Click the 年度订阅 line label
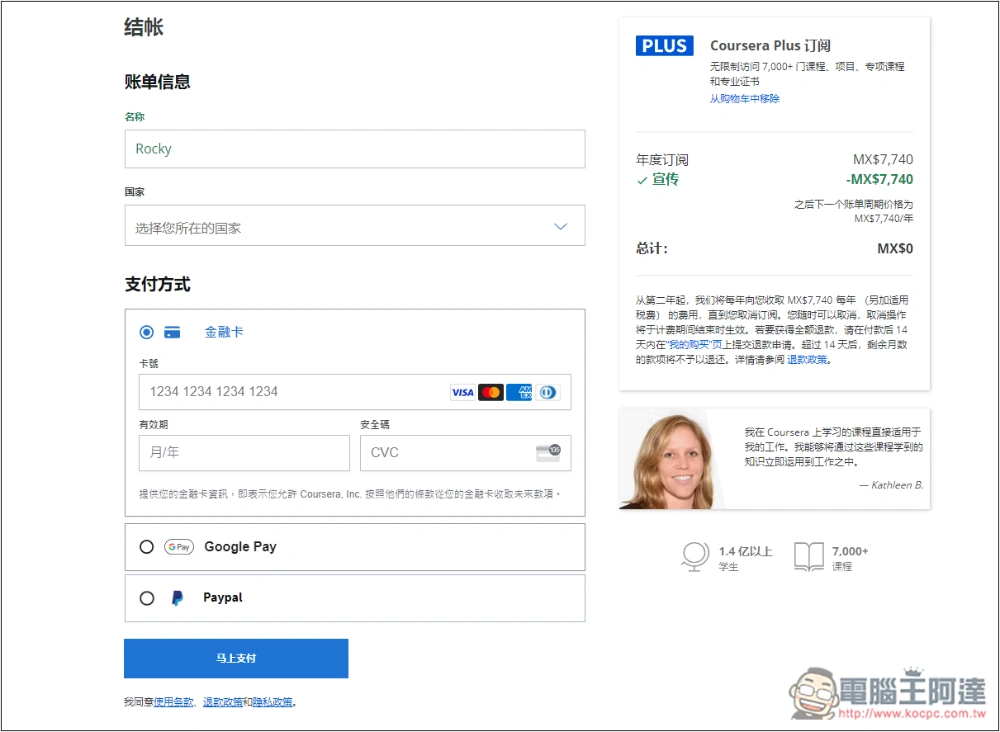Image resolution: width=1000 pixels, height=732 pixels. [x=662, y=160]
